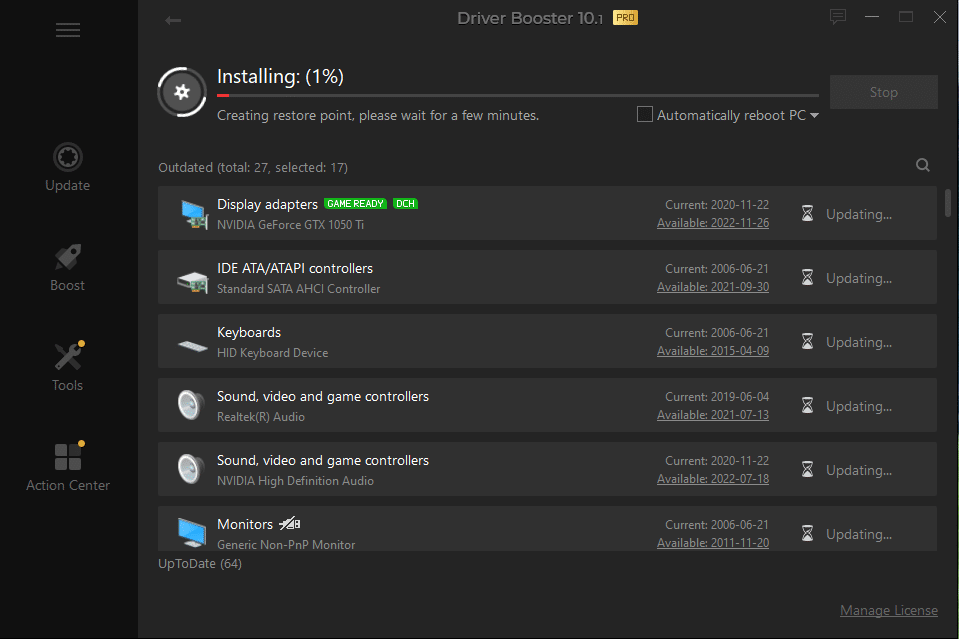This screenshot has height=639, width=959.
Task: Click Updating... status in Keyboards row
Action: click(x=859, y=342)
